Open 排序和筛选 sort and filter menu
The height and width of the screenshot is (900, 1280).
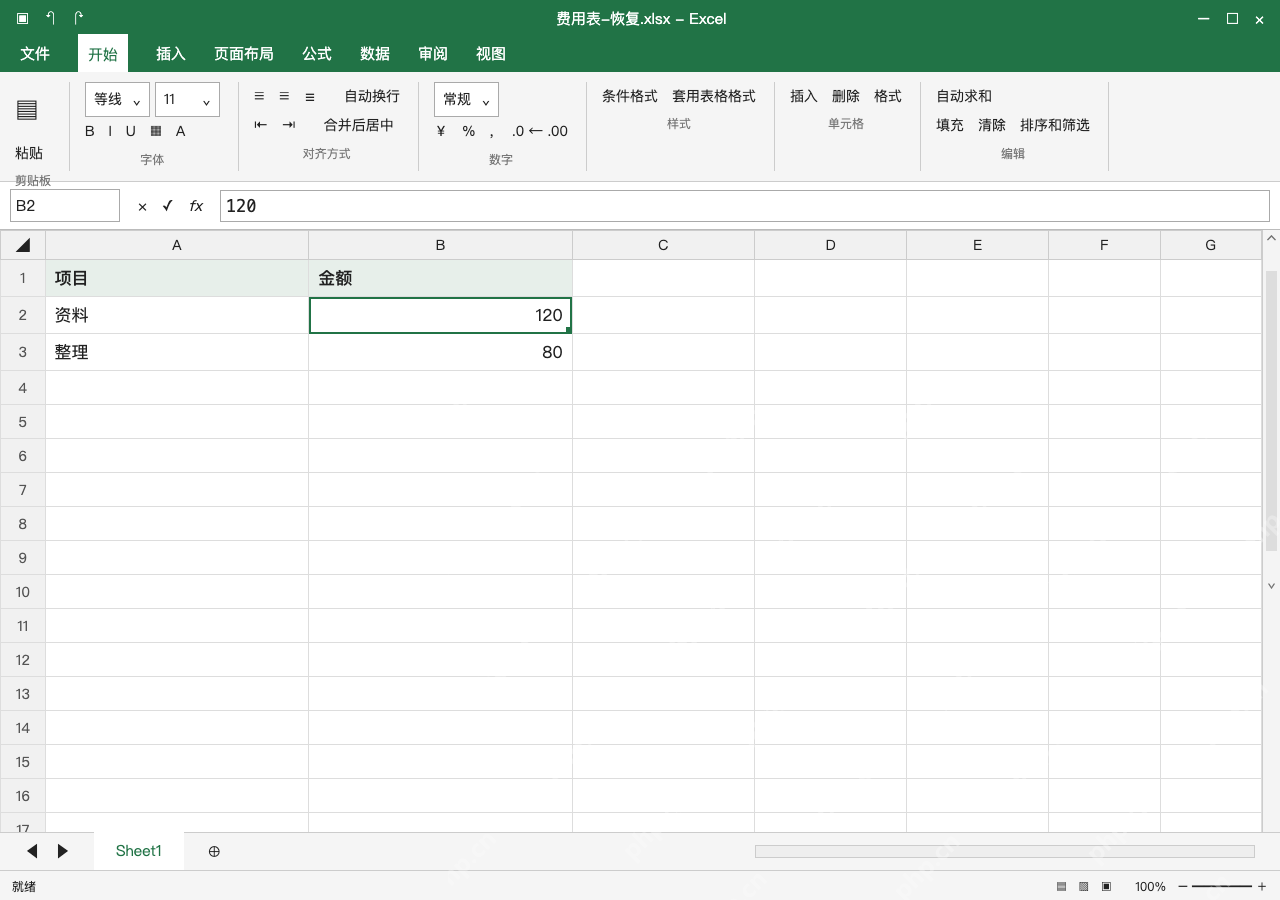tap(1055, 125)
